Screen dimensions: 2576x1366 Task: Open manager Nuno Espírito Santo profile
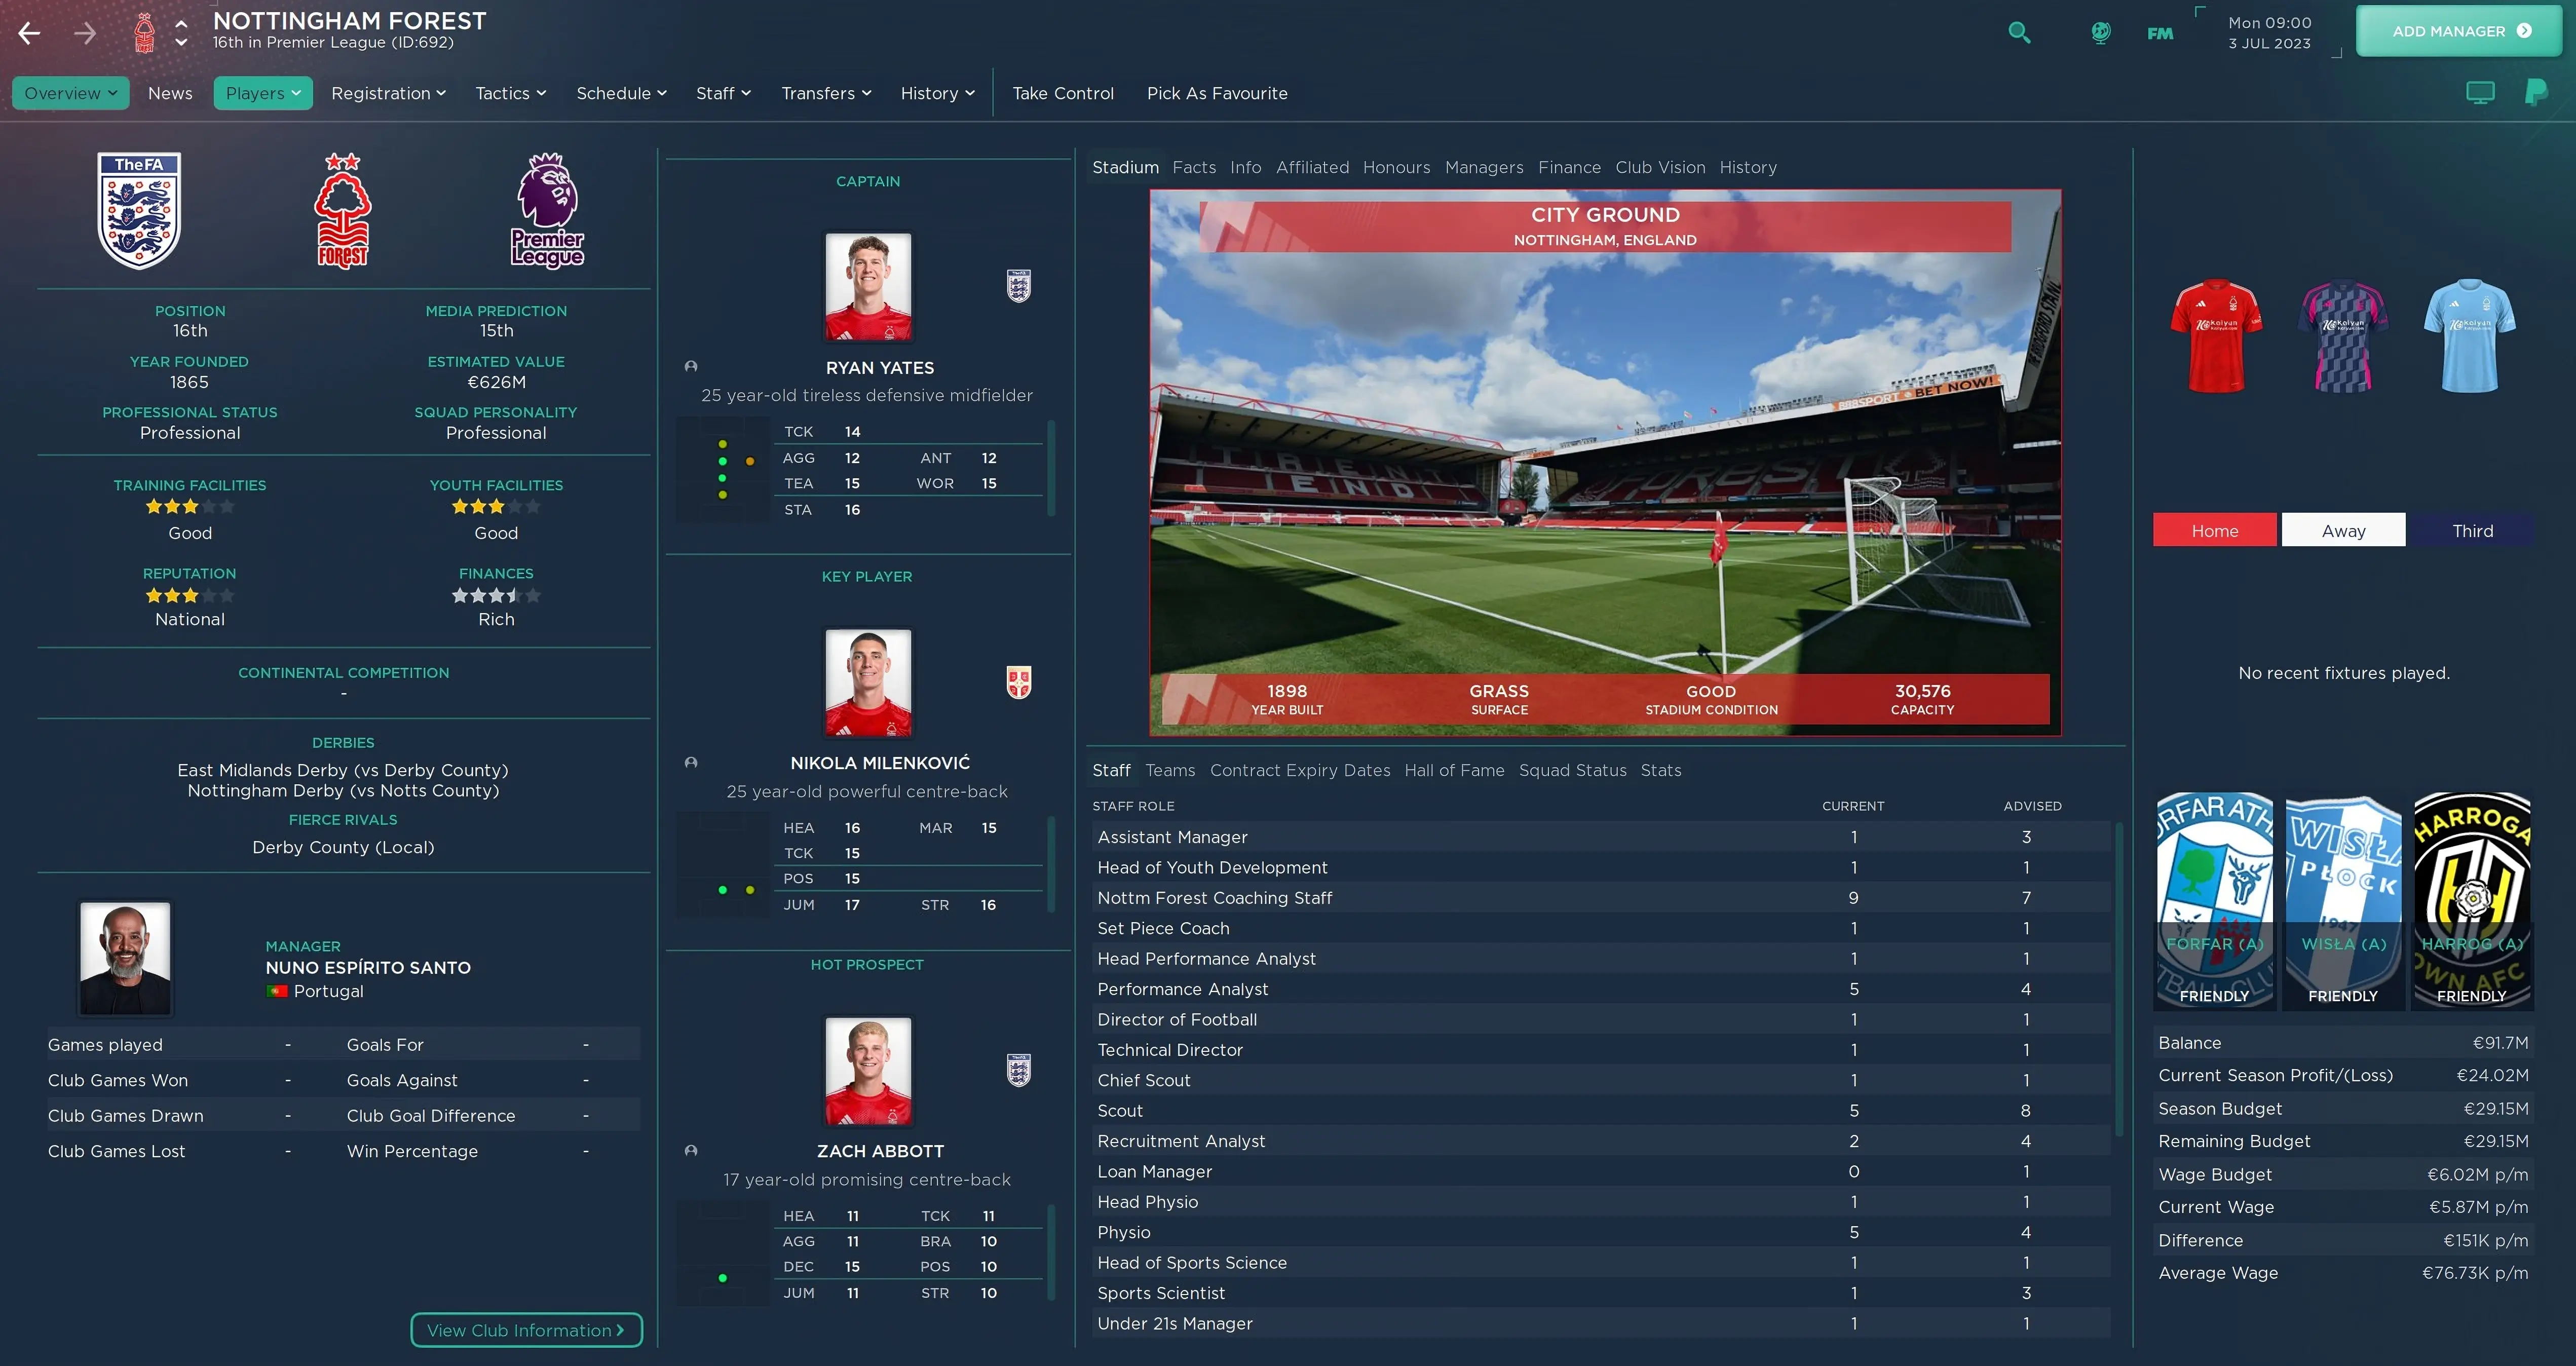(368, 967)
